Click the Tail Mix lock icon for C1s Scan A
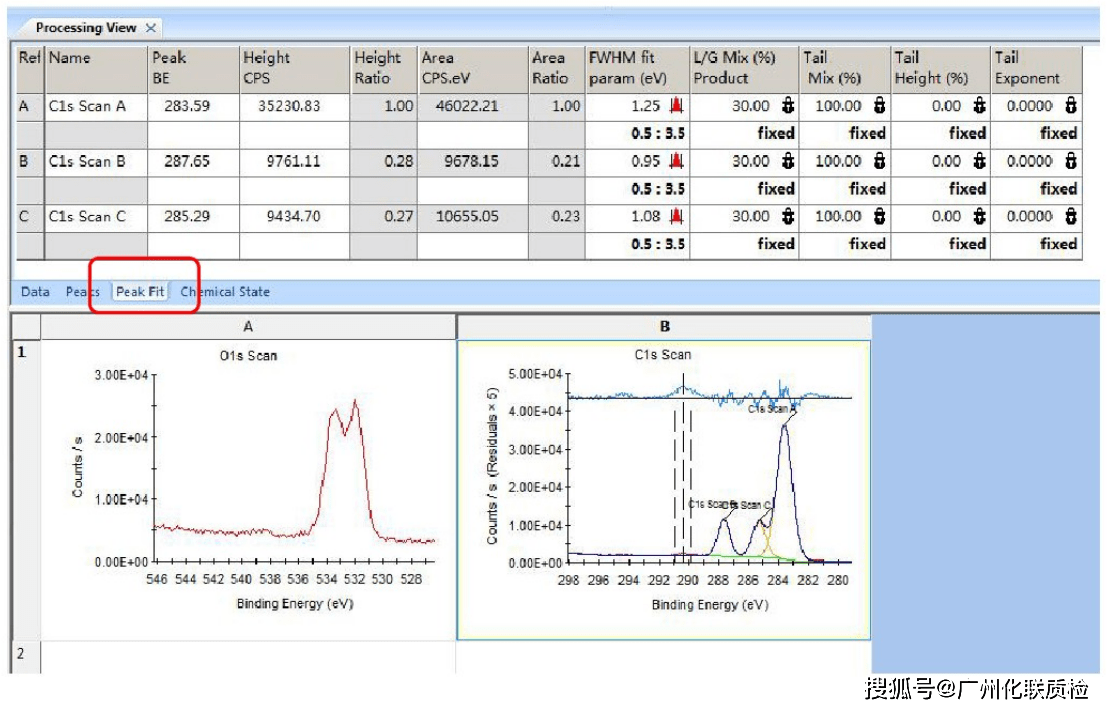This screenshot has height=713, width=1113. [x=879, y=106]
